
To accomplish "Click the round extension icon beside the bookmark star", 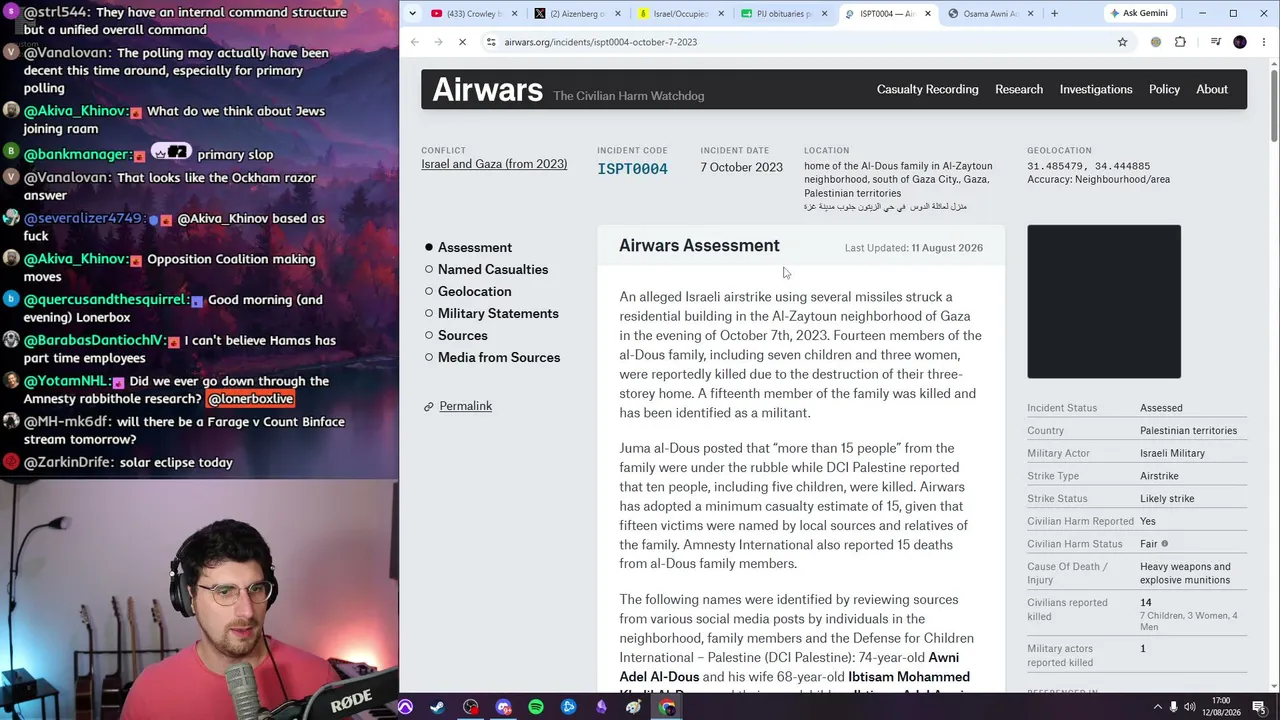I will coord(1156,42).
